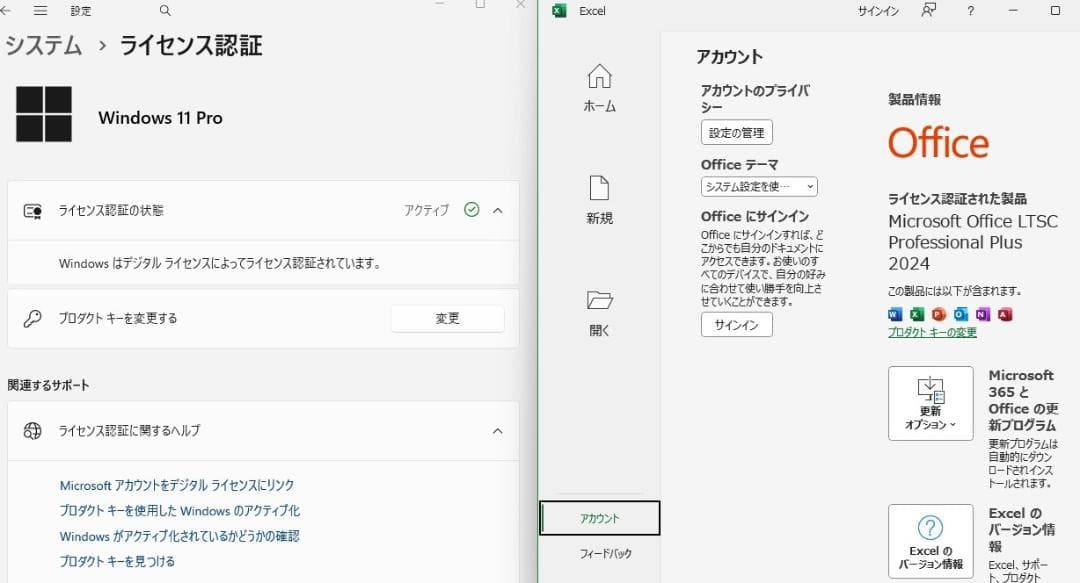The height and width of the screenshot is (583, 1080).
Task: Select アカウント tab in Excel sidebar
Action: (x=599, y=518)
